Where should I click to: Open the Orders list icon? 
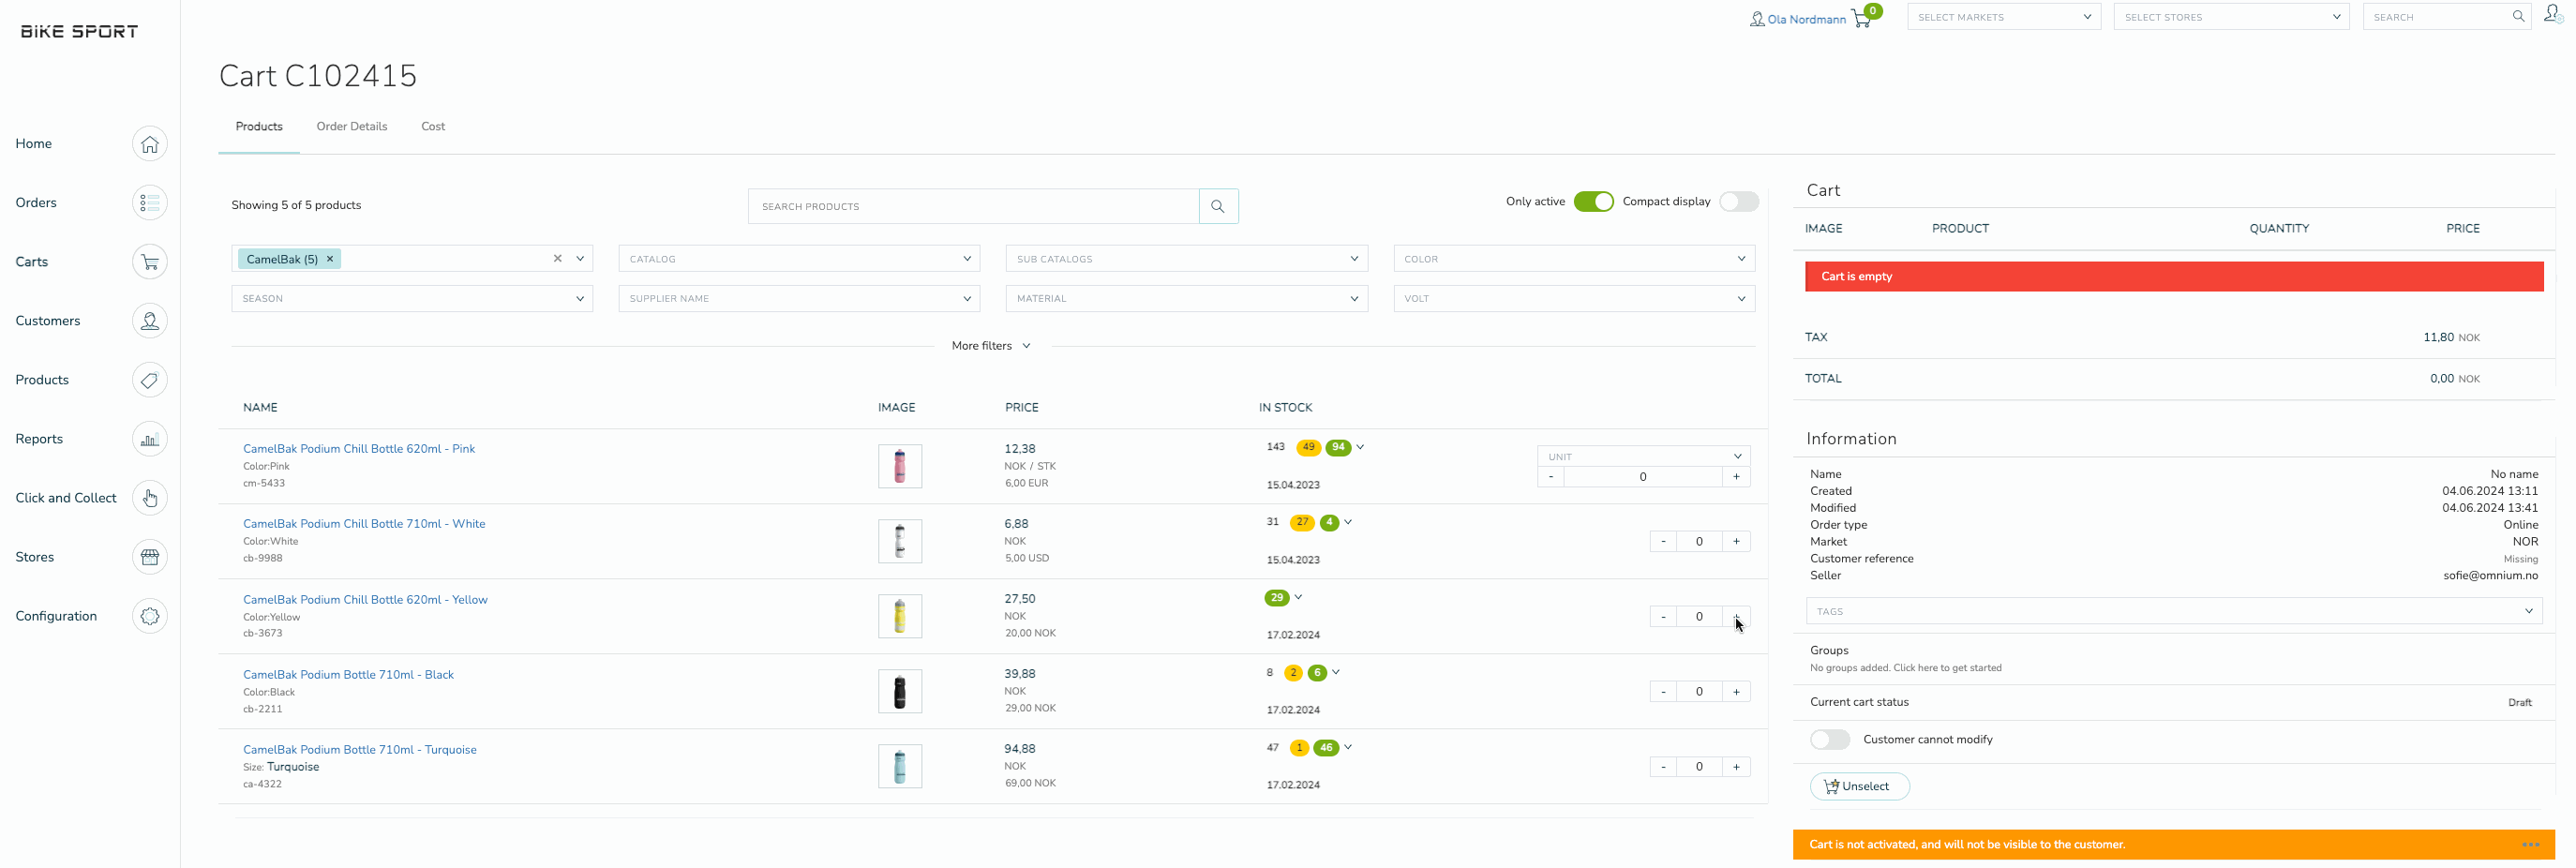click(150, 203)
